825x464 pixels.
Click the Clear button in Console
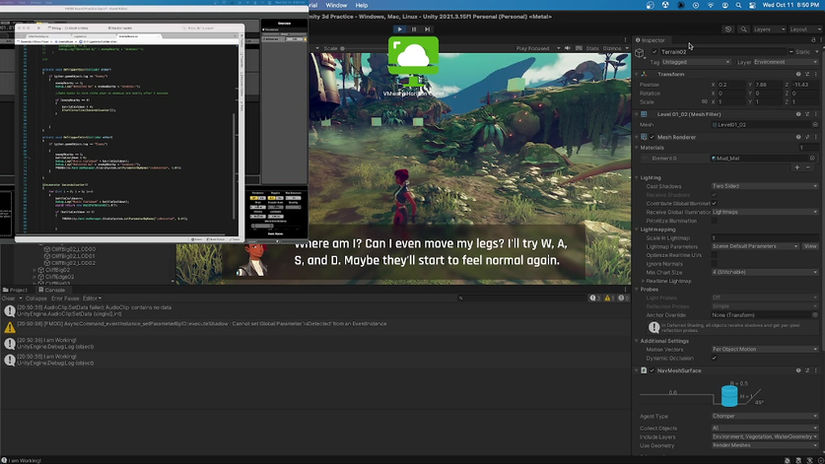pos(8,298)
